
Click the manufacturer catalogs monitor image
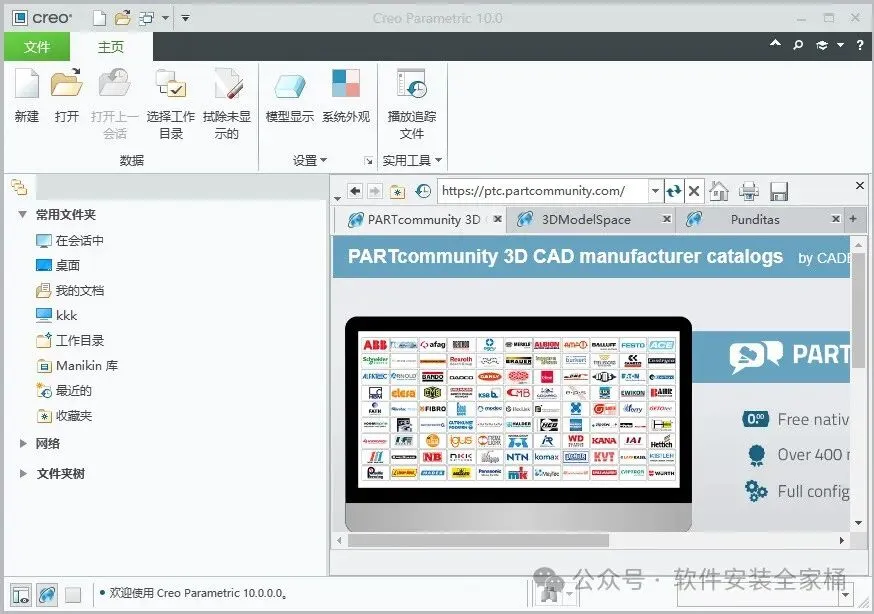[x=518, y=423]
